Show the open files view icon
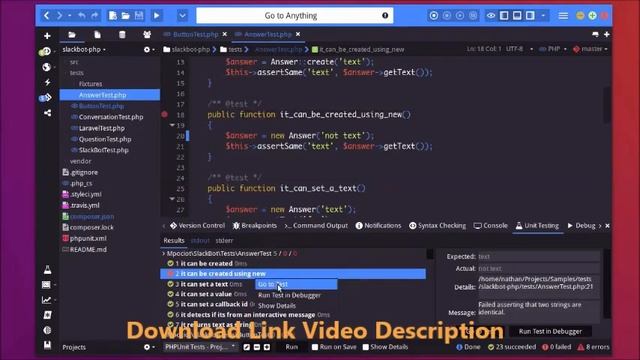Screen dimensions: 640x360 (x=97, y=35)
